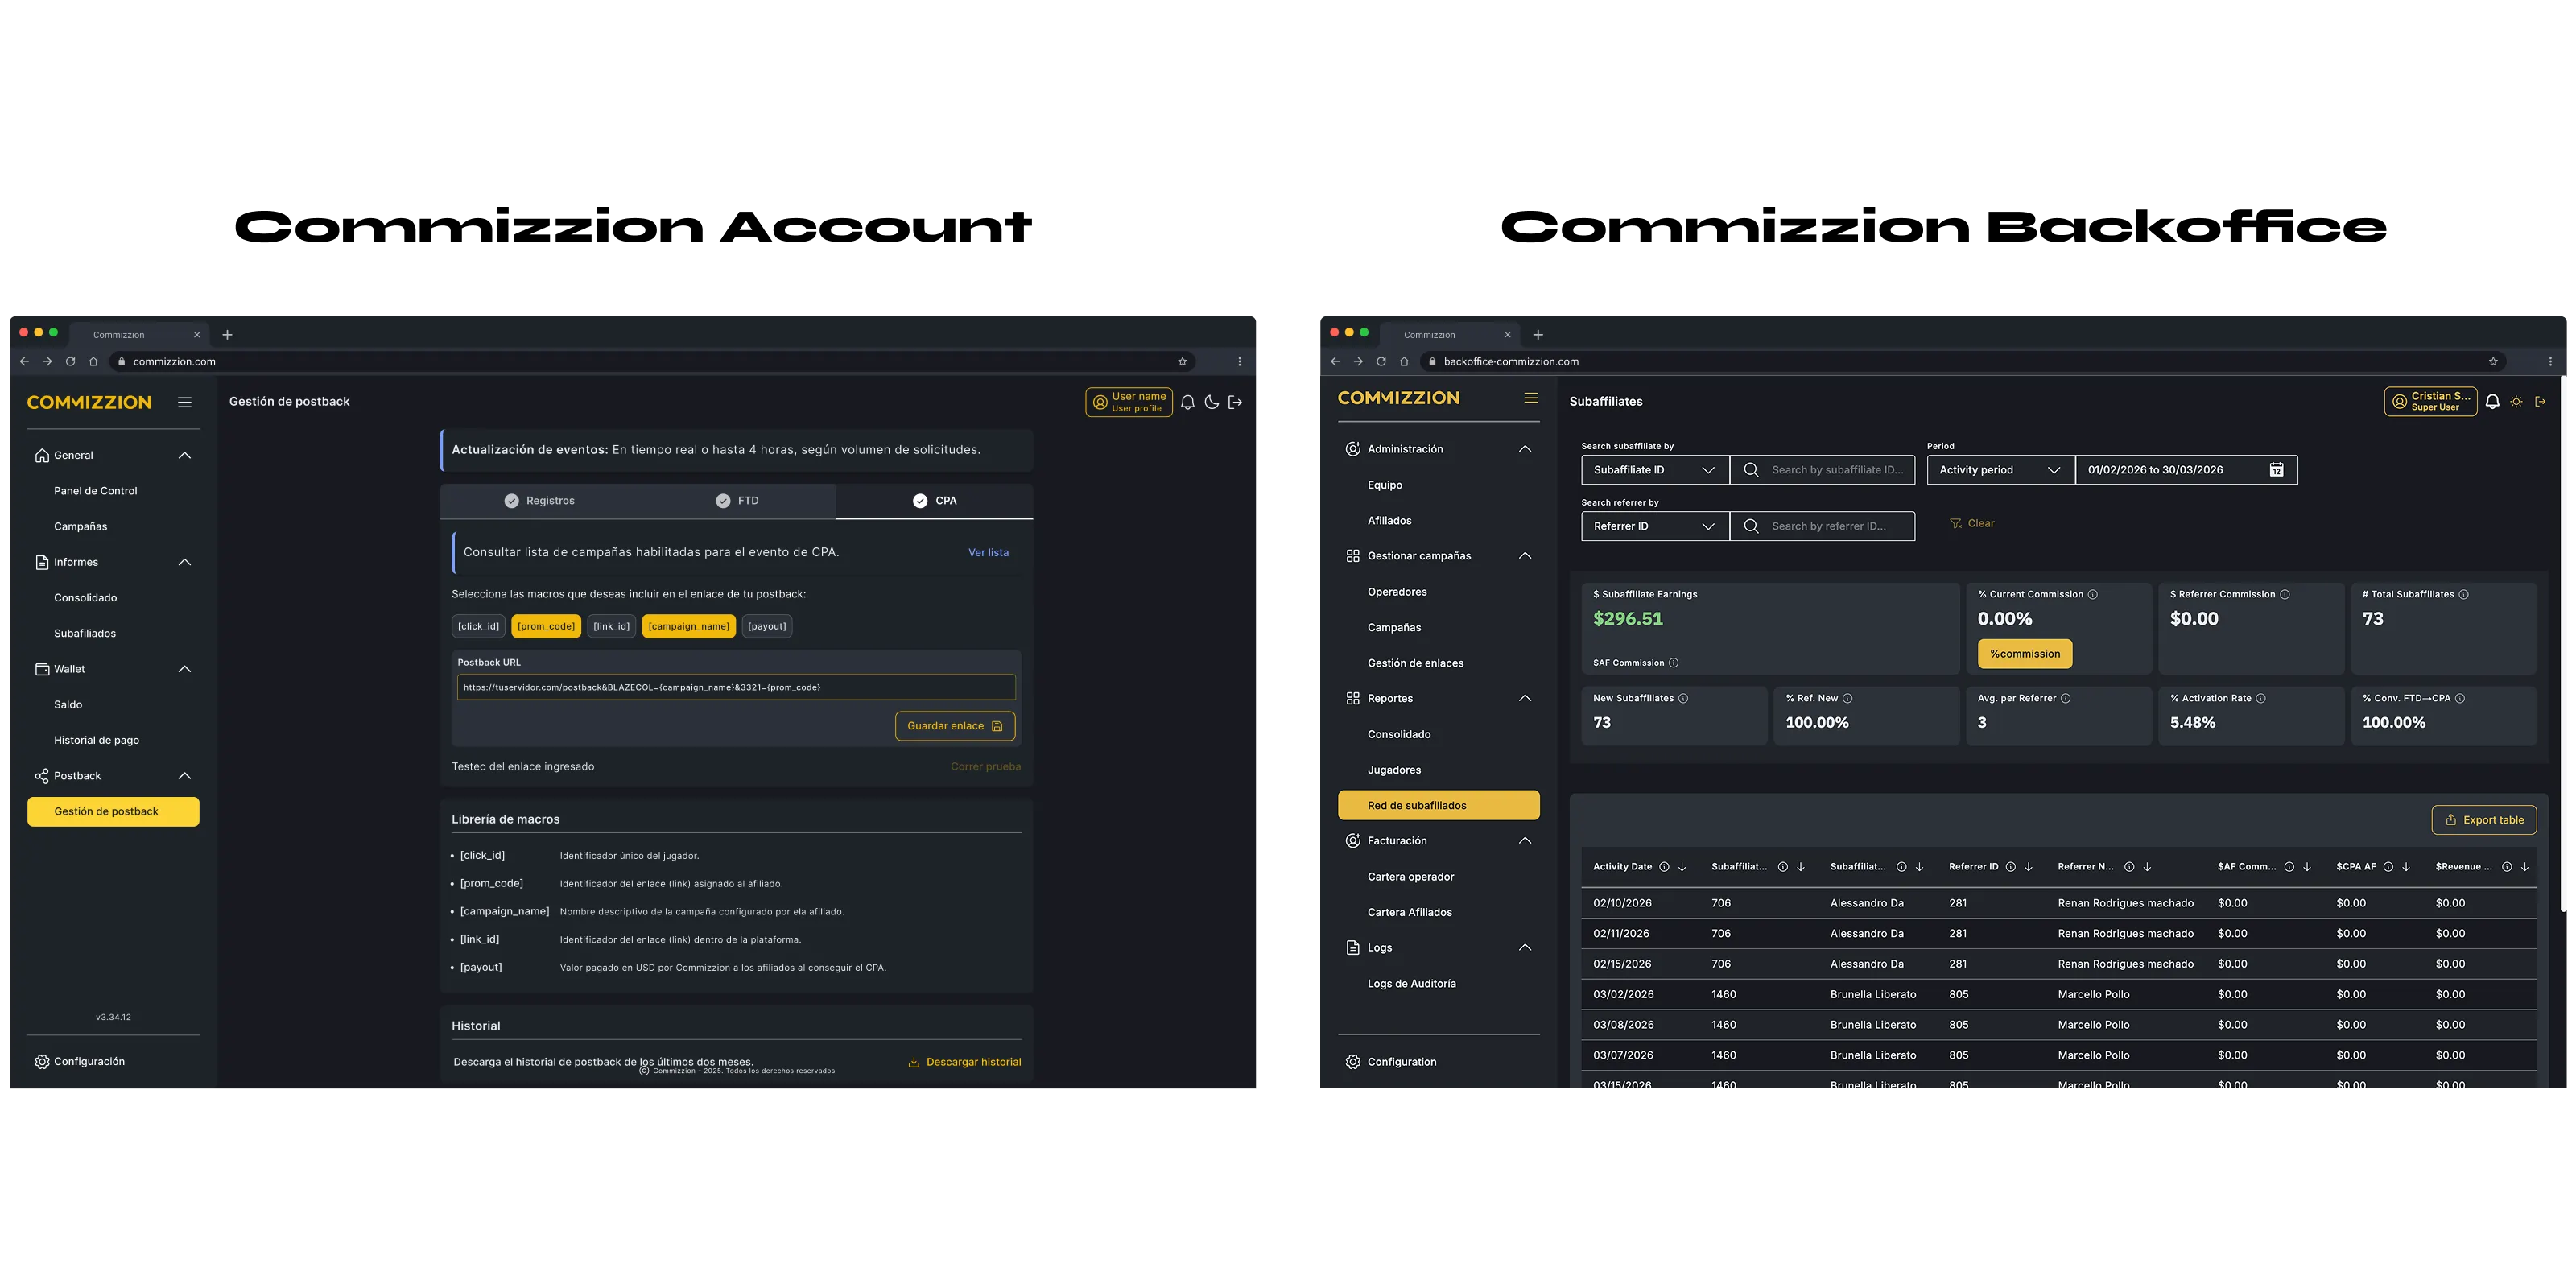Click info icon next to Avg. per Referrer
Viewport: 2576px width, 1288px height.
click(2066, 698)
